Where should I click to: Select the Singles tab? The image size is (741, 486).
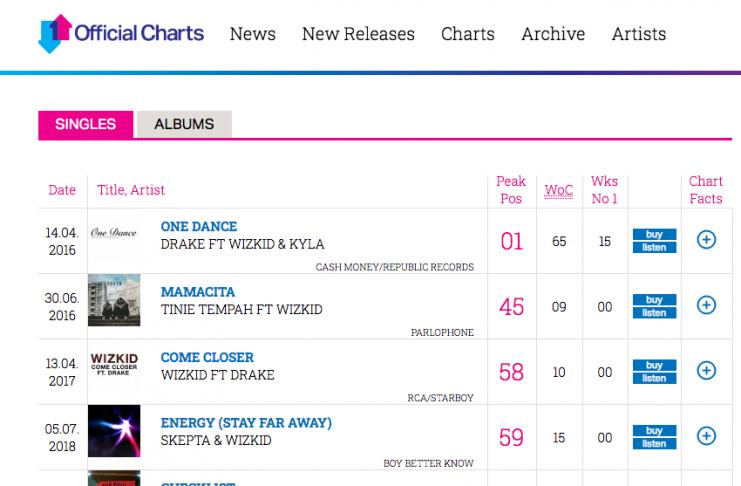click(x=86, y=125)
